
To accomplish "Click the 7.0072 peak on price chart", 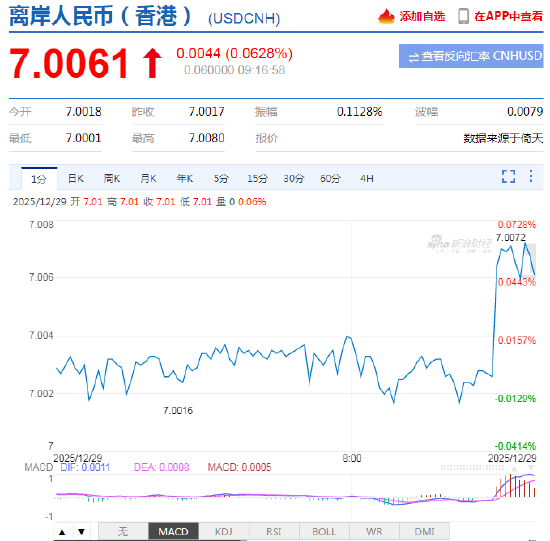I will [525, 243].
